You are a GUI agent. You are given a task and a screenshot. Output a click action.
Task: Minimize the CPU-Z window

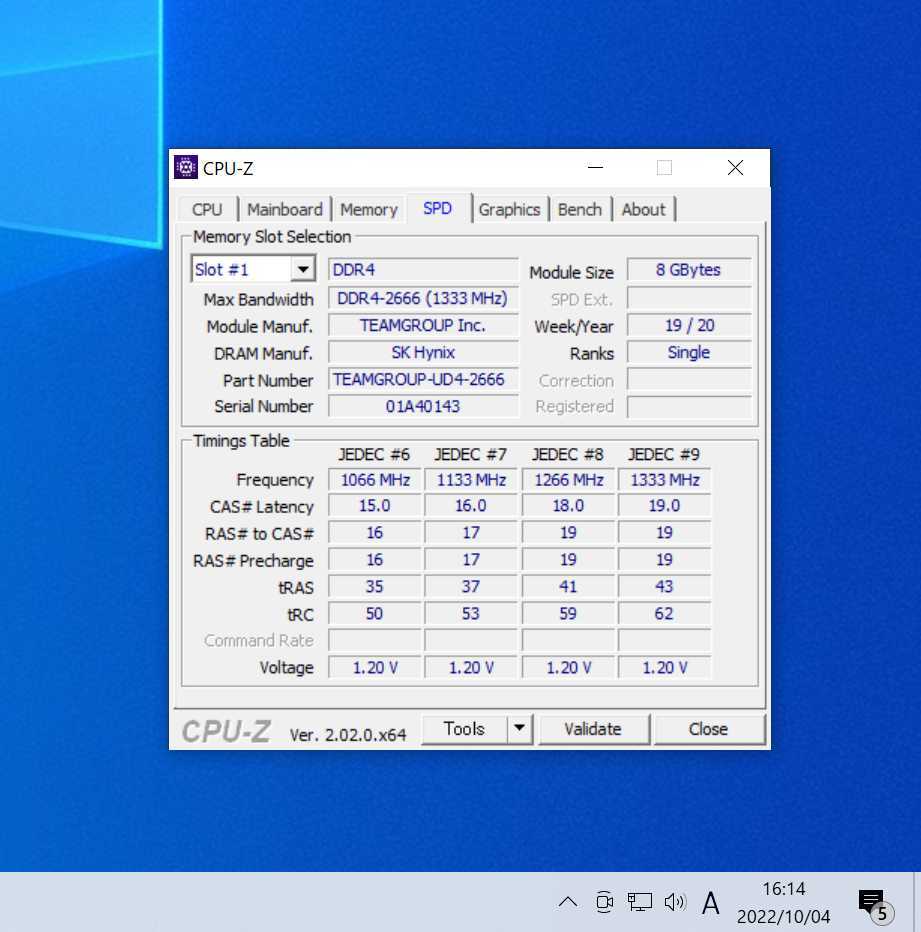click(x=595, y=168)
